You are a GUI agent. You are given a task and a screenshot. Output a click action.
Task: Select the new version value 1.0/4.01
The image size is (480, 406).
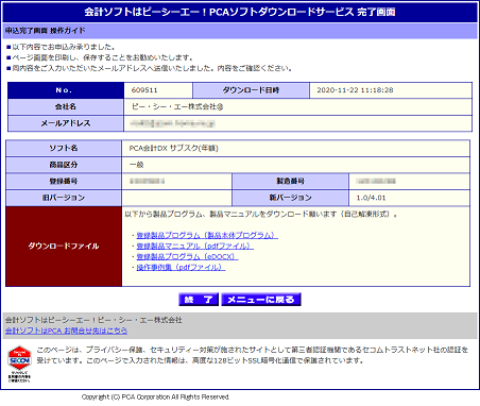371,198
